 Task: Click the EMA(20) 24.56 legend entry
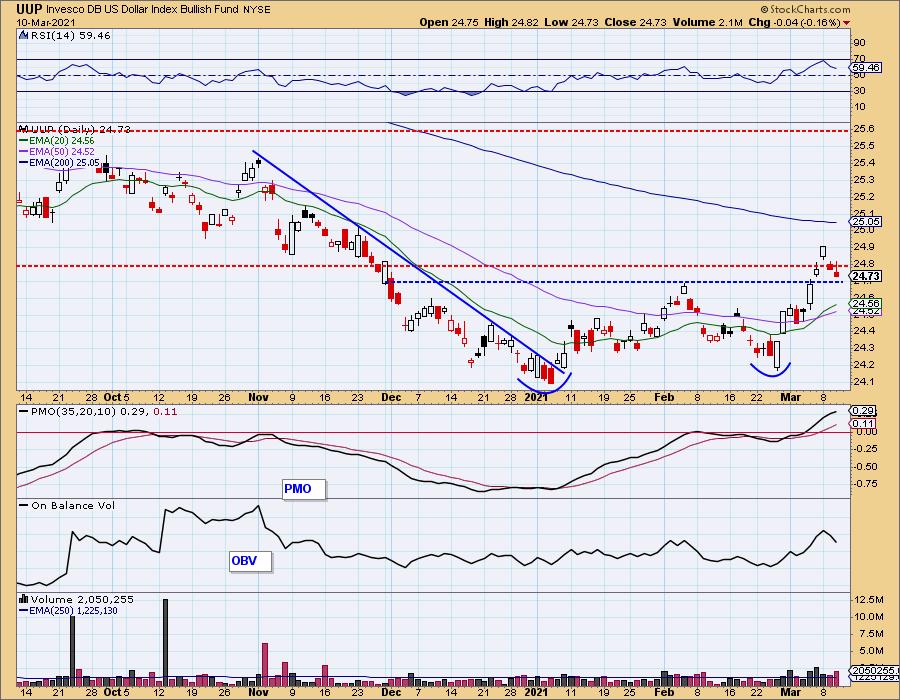pos(57,141)
